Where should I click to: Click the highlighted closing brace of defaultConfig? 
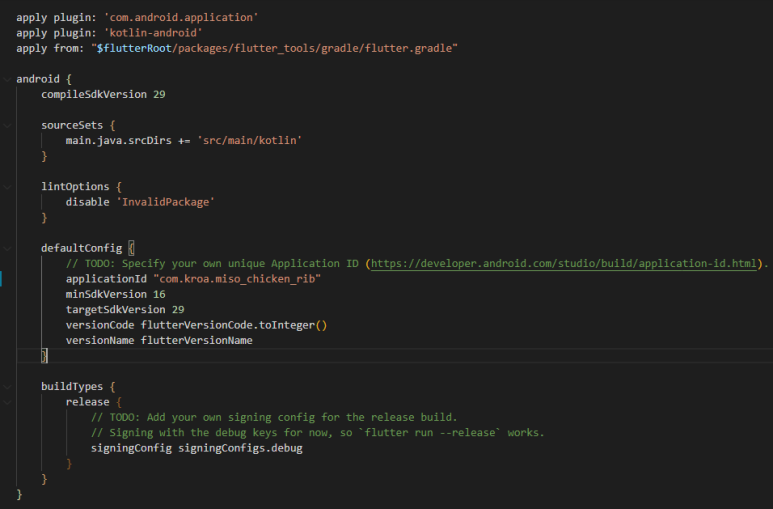pyautogui.click(x=44, y=356)
